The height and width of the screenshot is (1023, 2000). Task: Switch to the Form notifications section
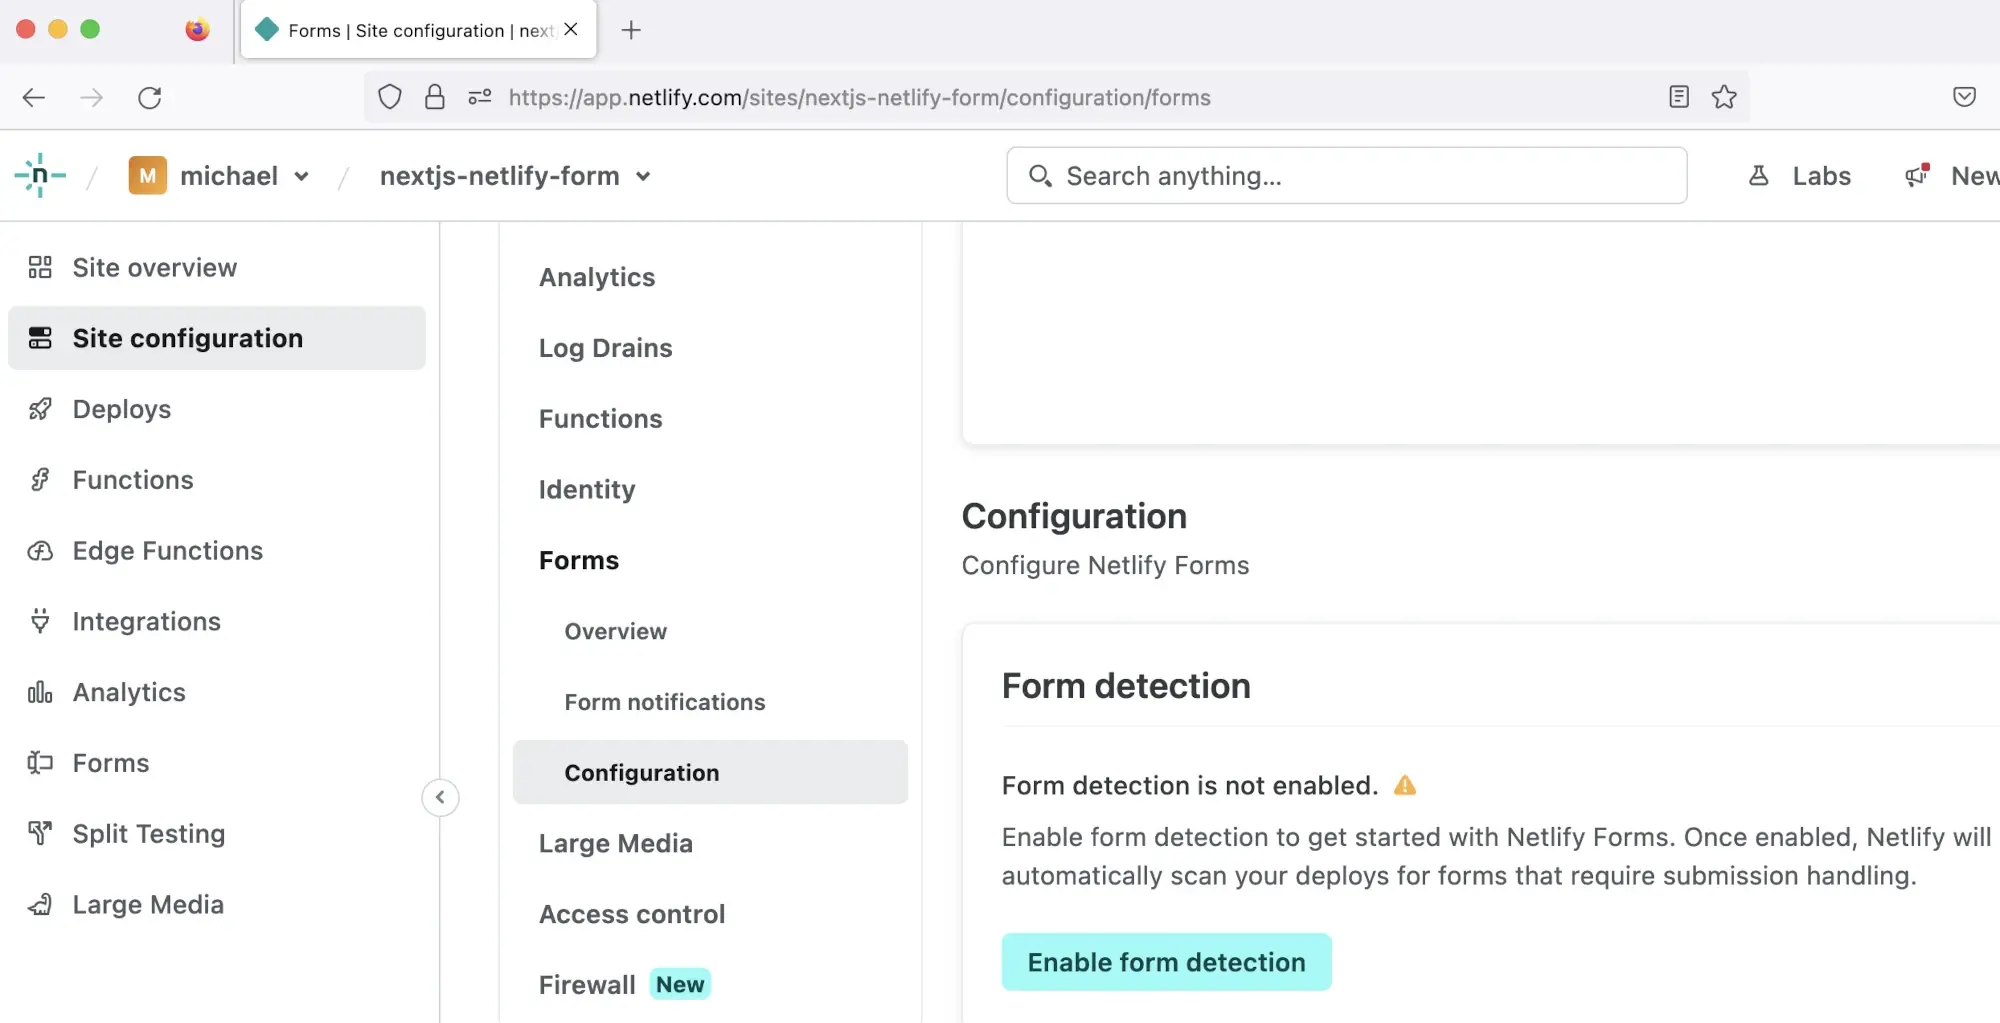click(664, 702)
